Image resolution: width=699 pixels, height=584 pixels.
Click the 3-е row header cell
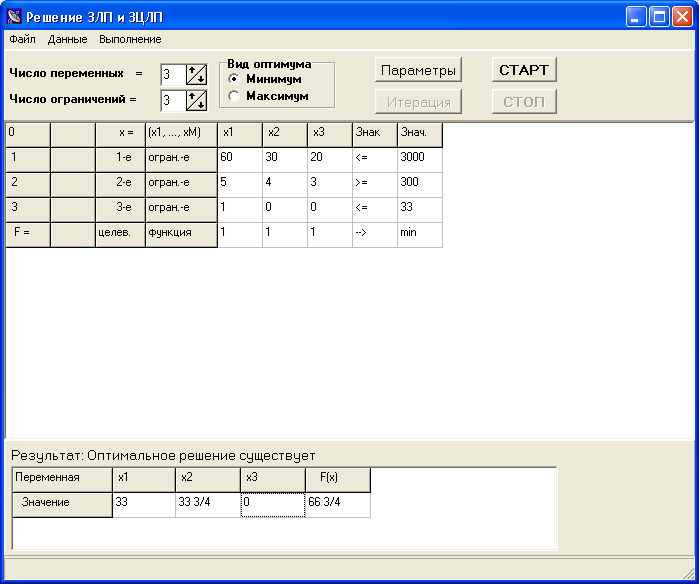(x=120, y=210)
